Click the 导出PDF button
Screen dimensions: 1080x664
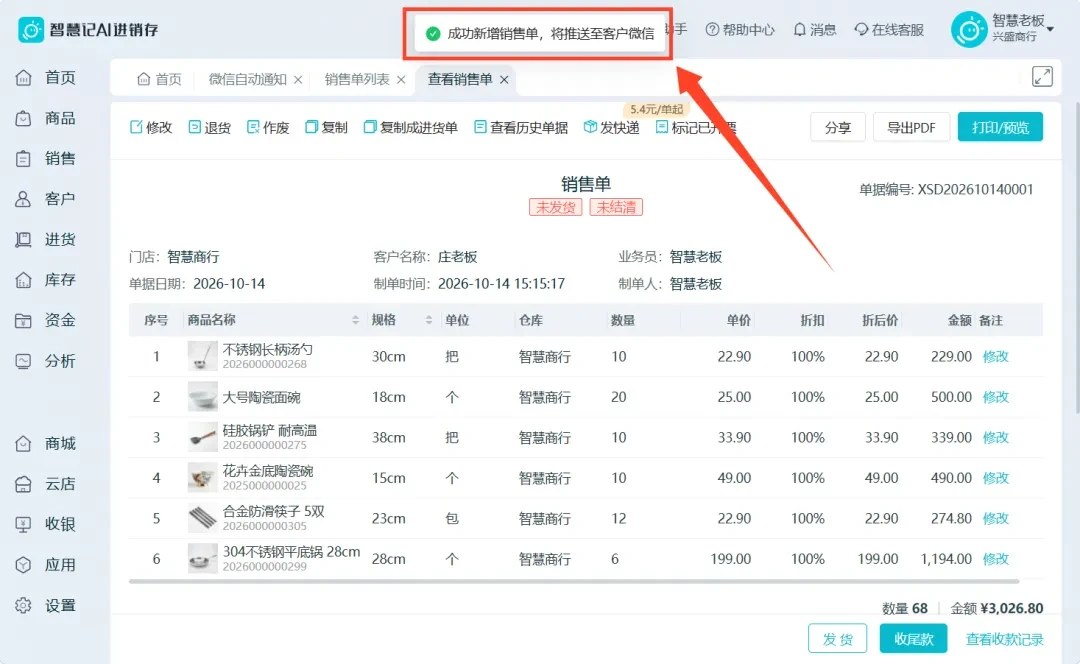[911, 127]
